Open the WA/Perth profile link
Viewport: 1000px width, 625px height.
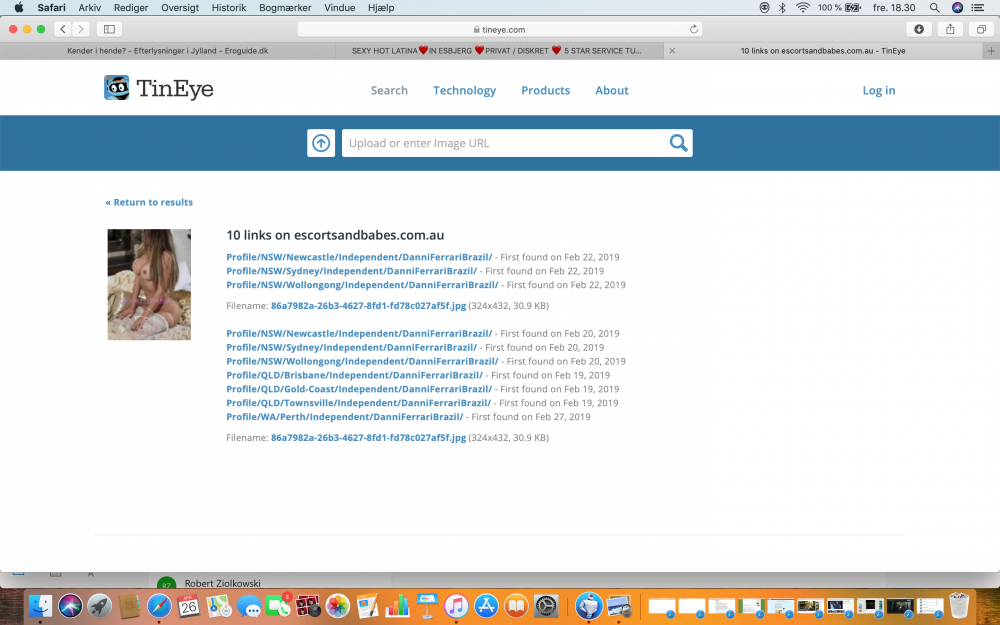pos(344,417)
